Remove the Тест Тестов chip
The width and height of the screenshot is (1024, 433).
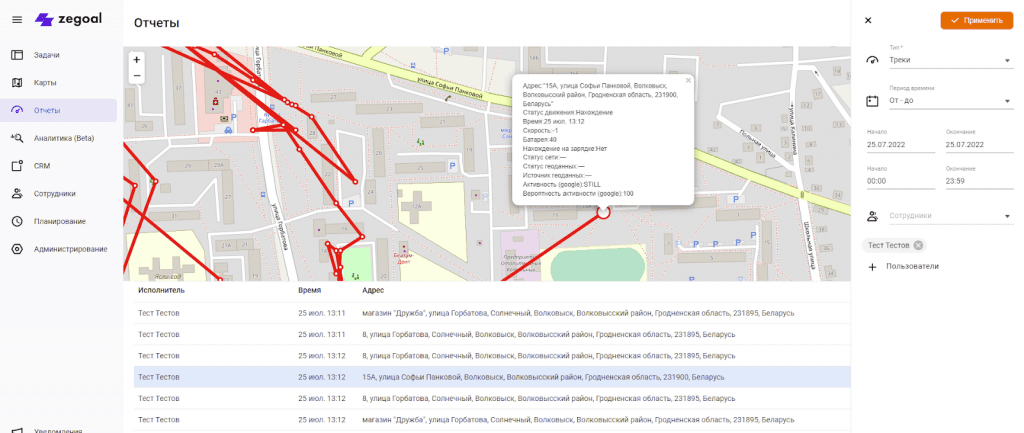click(919, 245)
